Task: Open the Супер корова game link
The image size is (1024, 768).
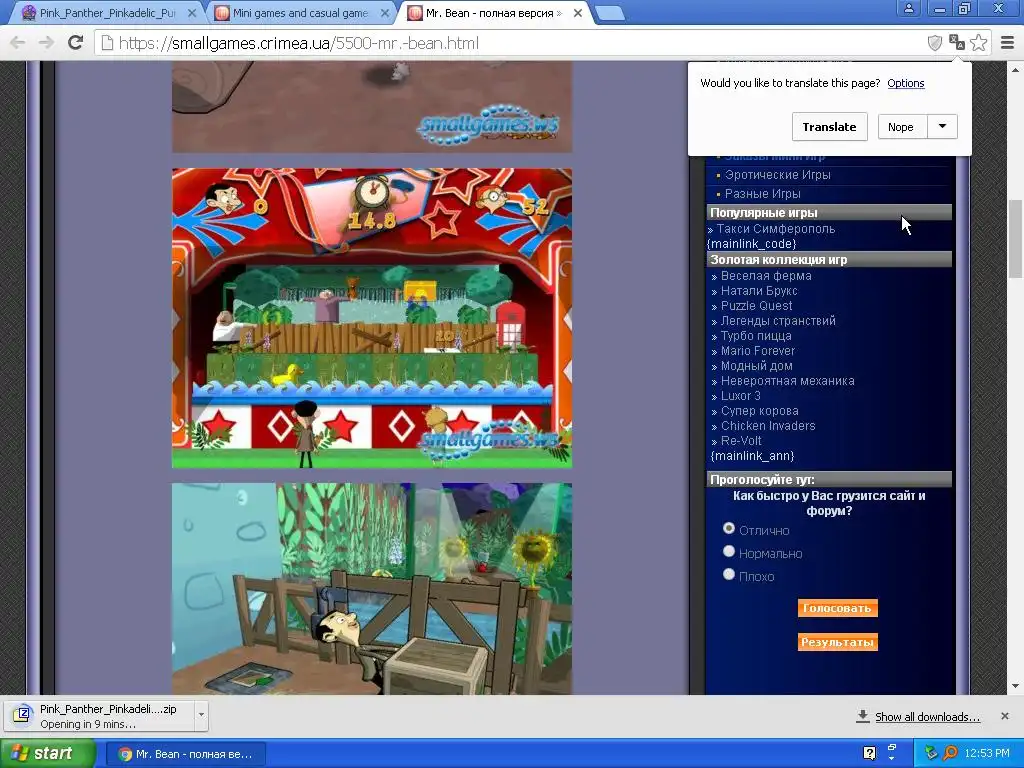Action: pyautogui.click(x=760, y=411)
